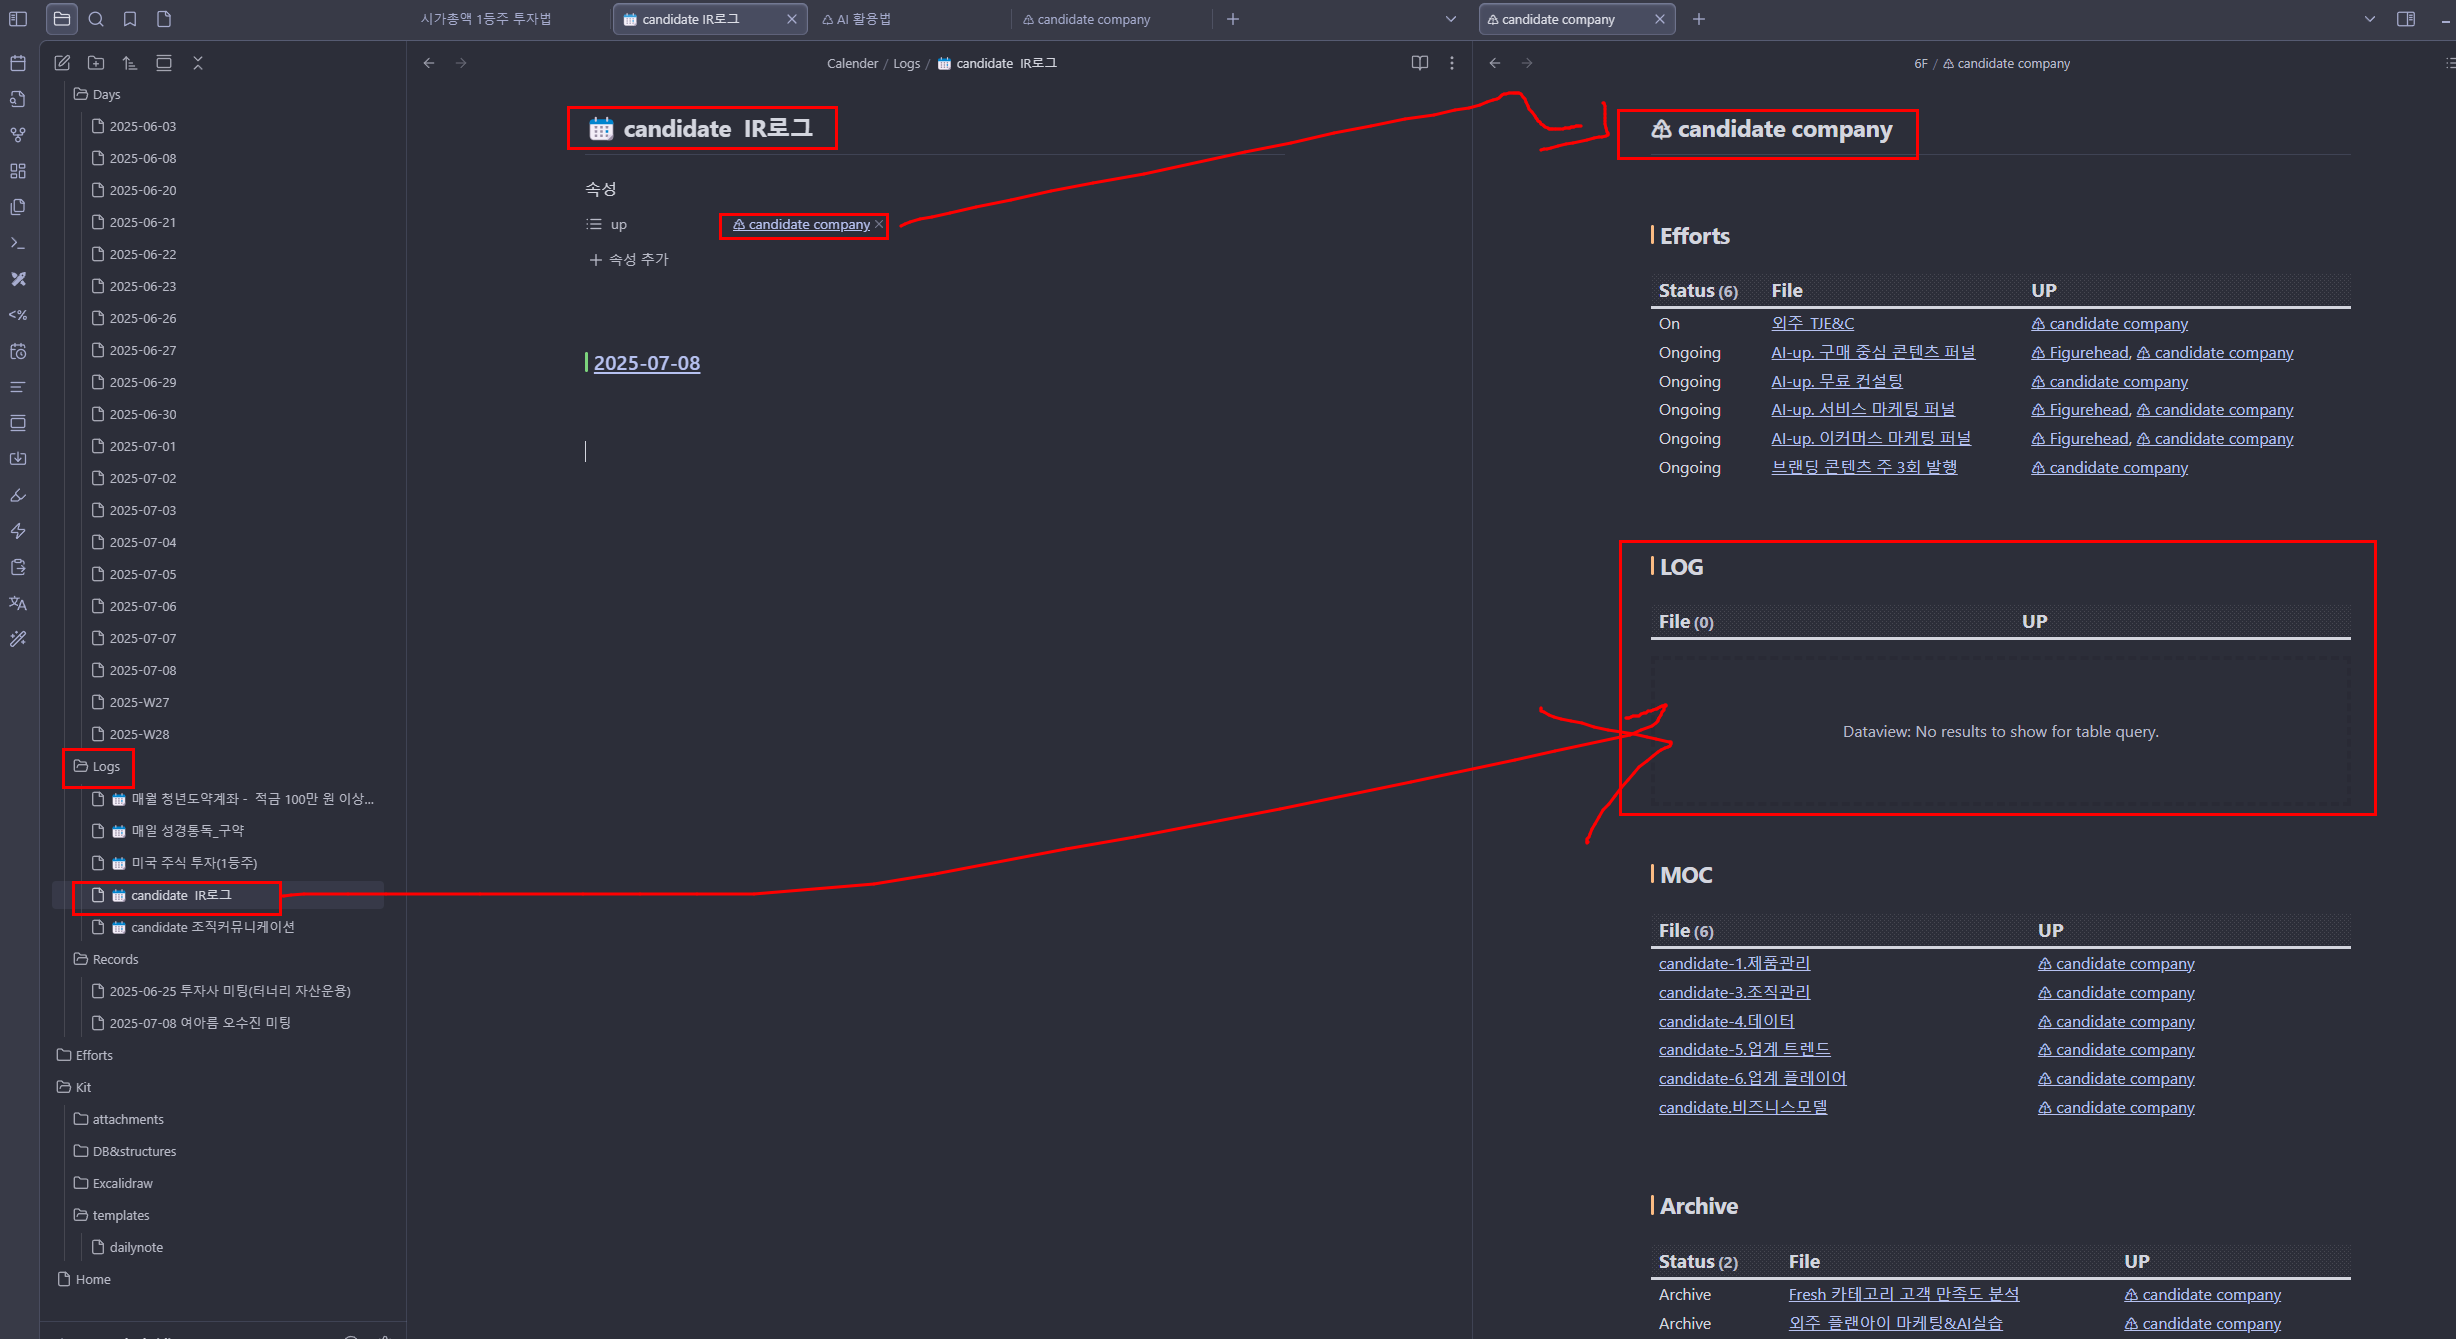Image resolution: width=2456 pixels, height=1339 pixels.
Task: Click the text-lines icon in the ribbon
Action: click(18, 387)
